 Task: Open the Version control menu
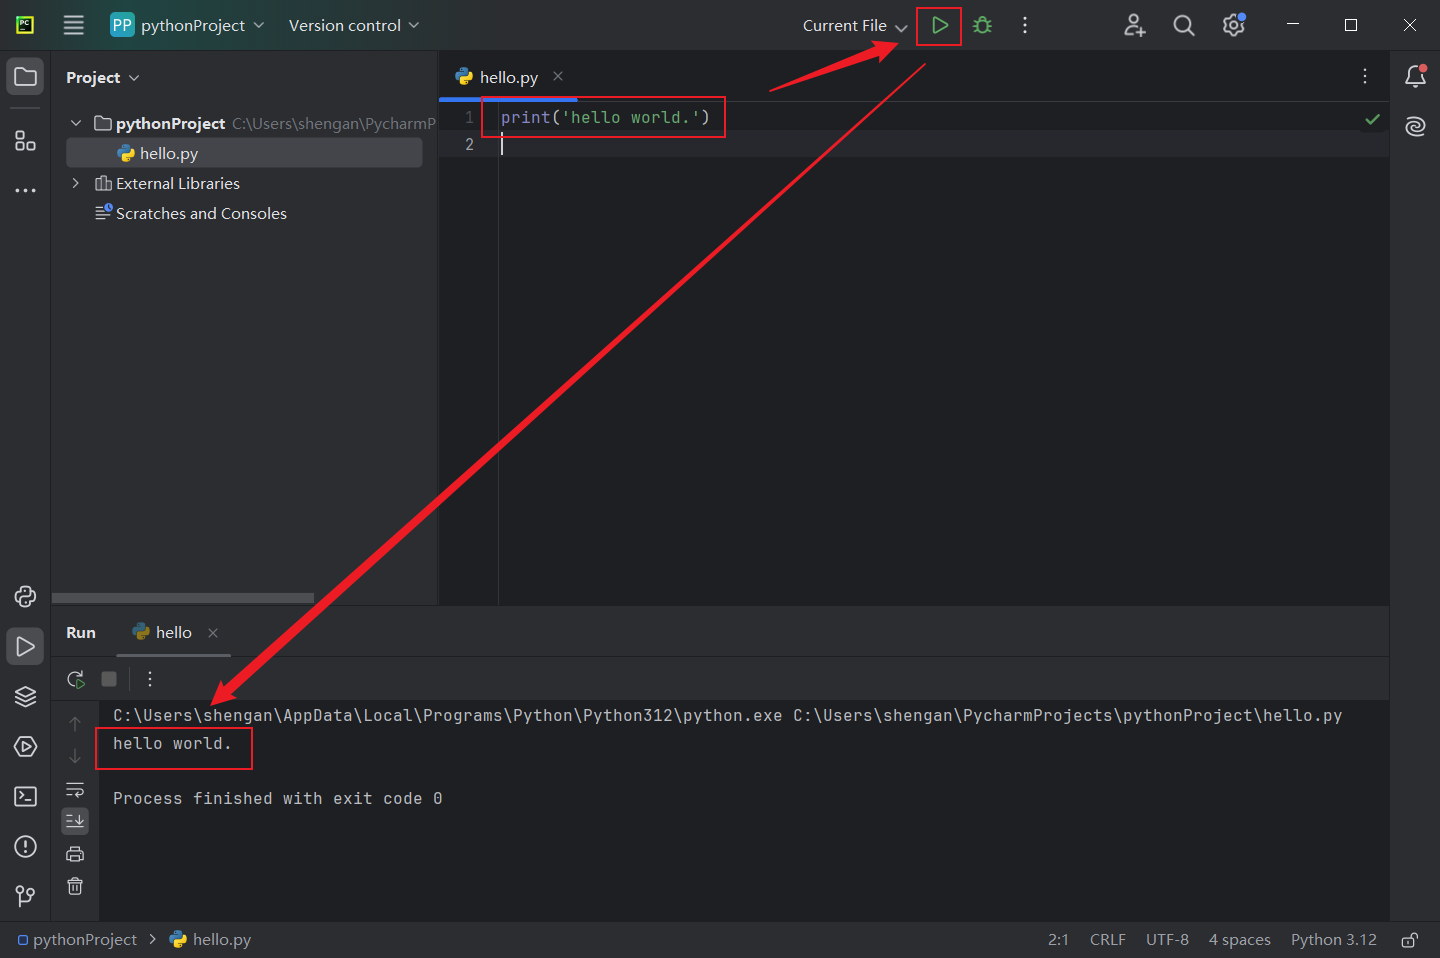[x=353, y=26]
